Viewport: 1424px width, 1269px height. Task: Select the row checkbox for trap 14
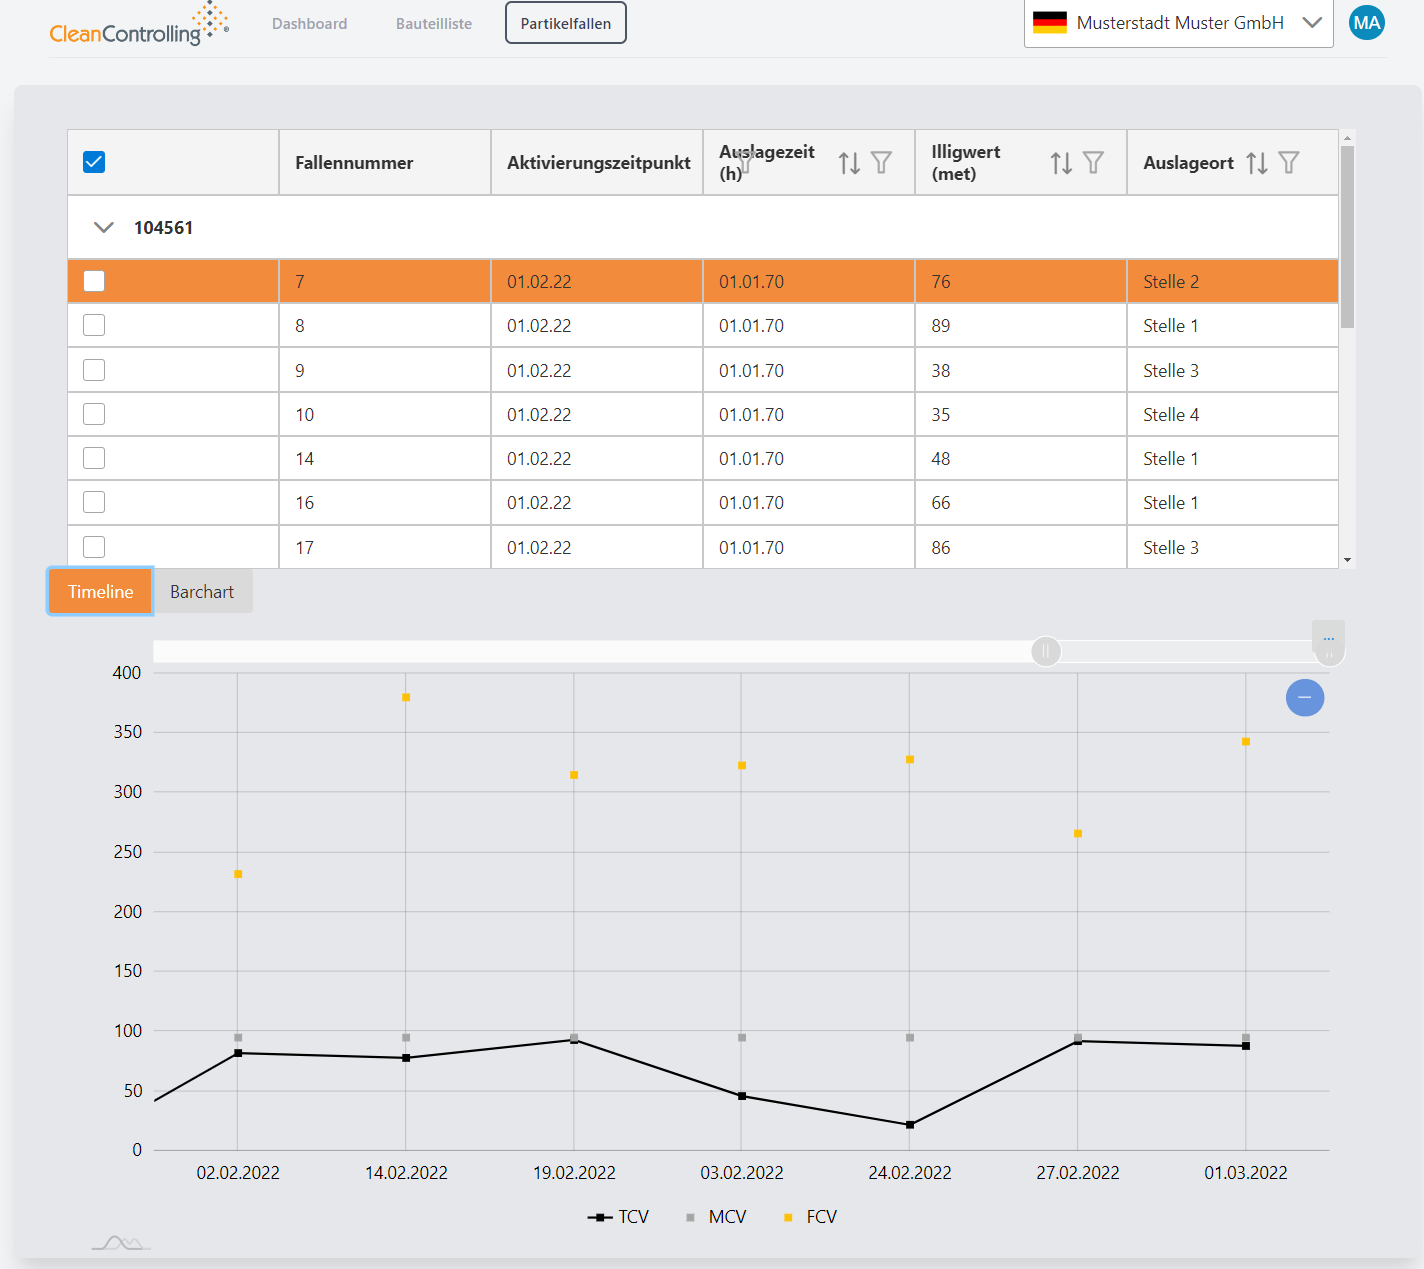coord(94,458)
